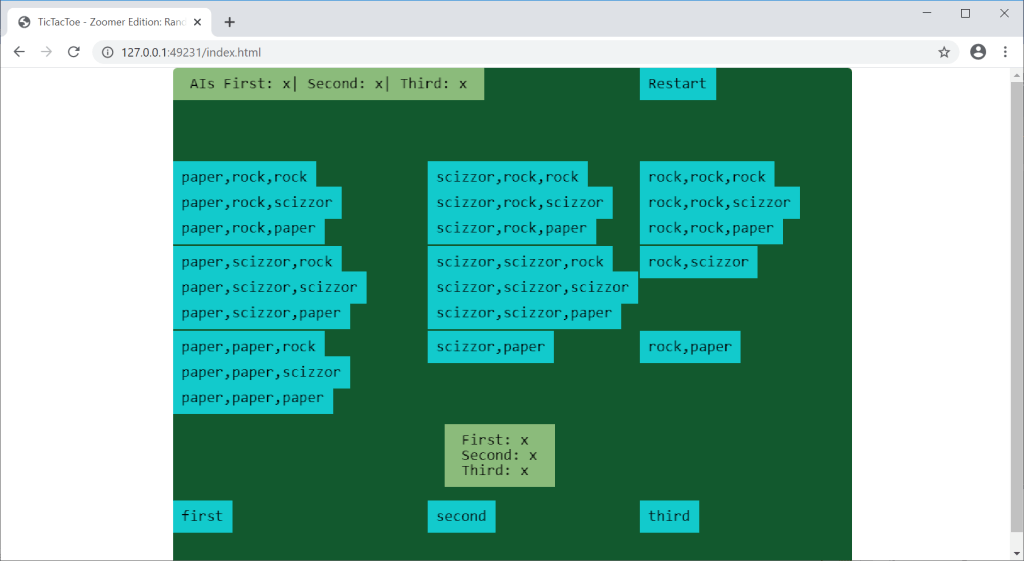The width and height of the screenshot is (1024, 561).
Task: Reload the page with the refresh icon
Action: [73, 52]
